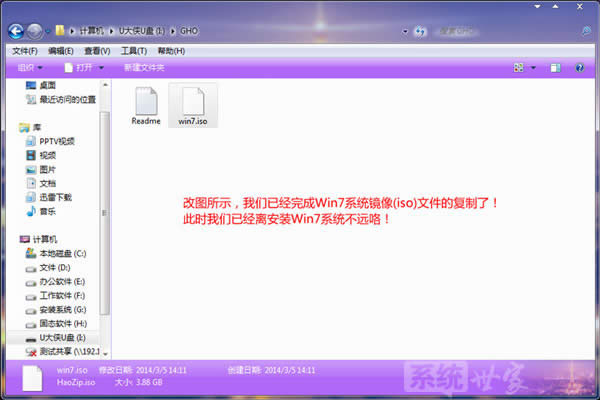Viewport: 600px width, 400px height.
Task: Click the search magnifier icon
Action: [x=586, y=31]
